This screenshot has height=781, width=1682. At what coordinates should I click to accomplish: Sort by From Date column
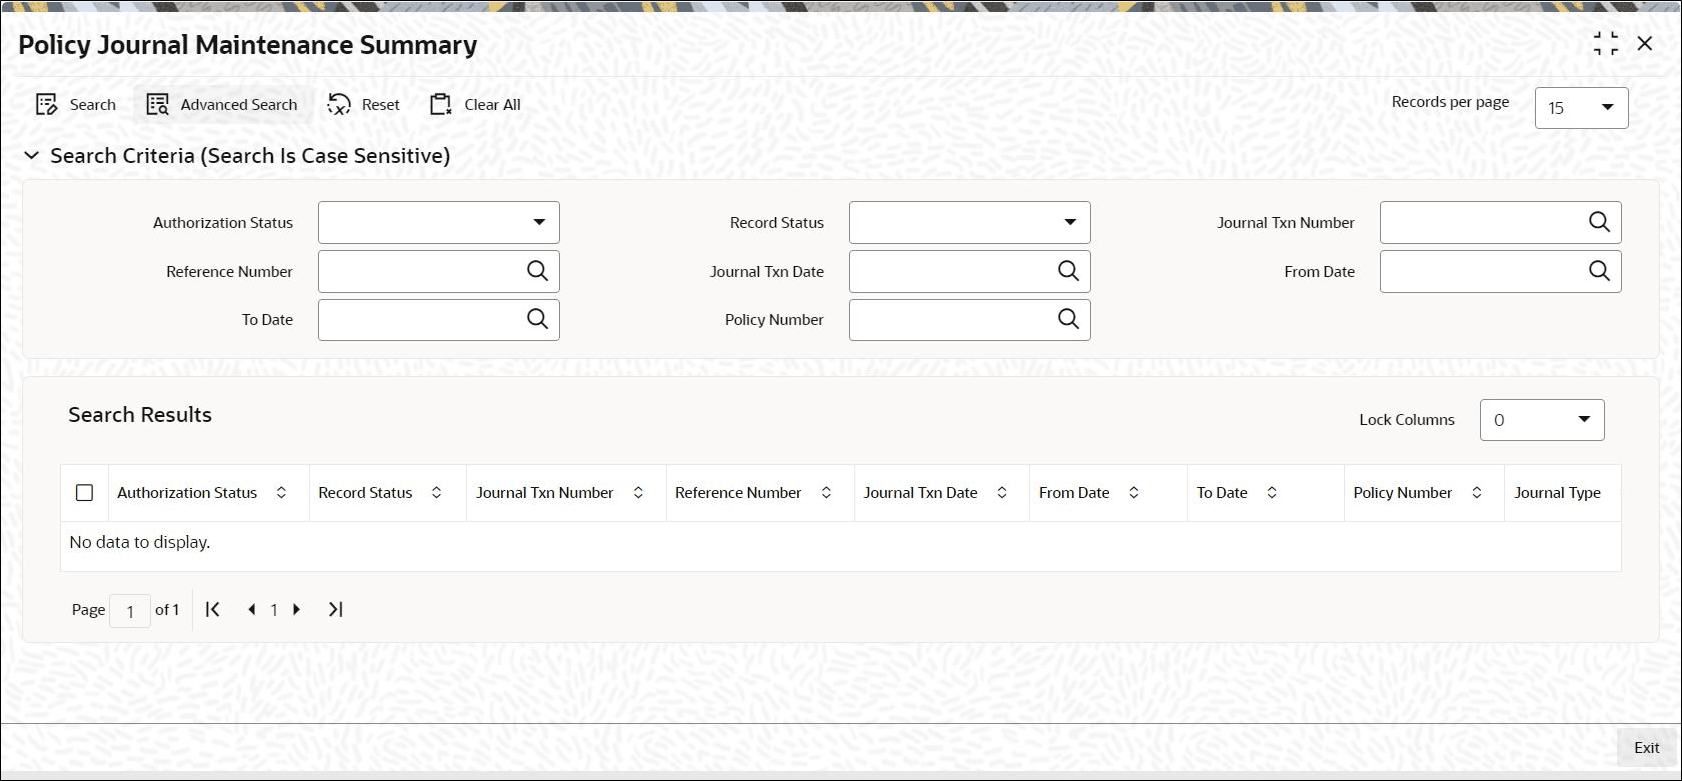pos(1134,493)
